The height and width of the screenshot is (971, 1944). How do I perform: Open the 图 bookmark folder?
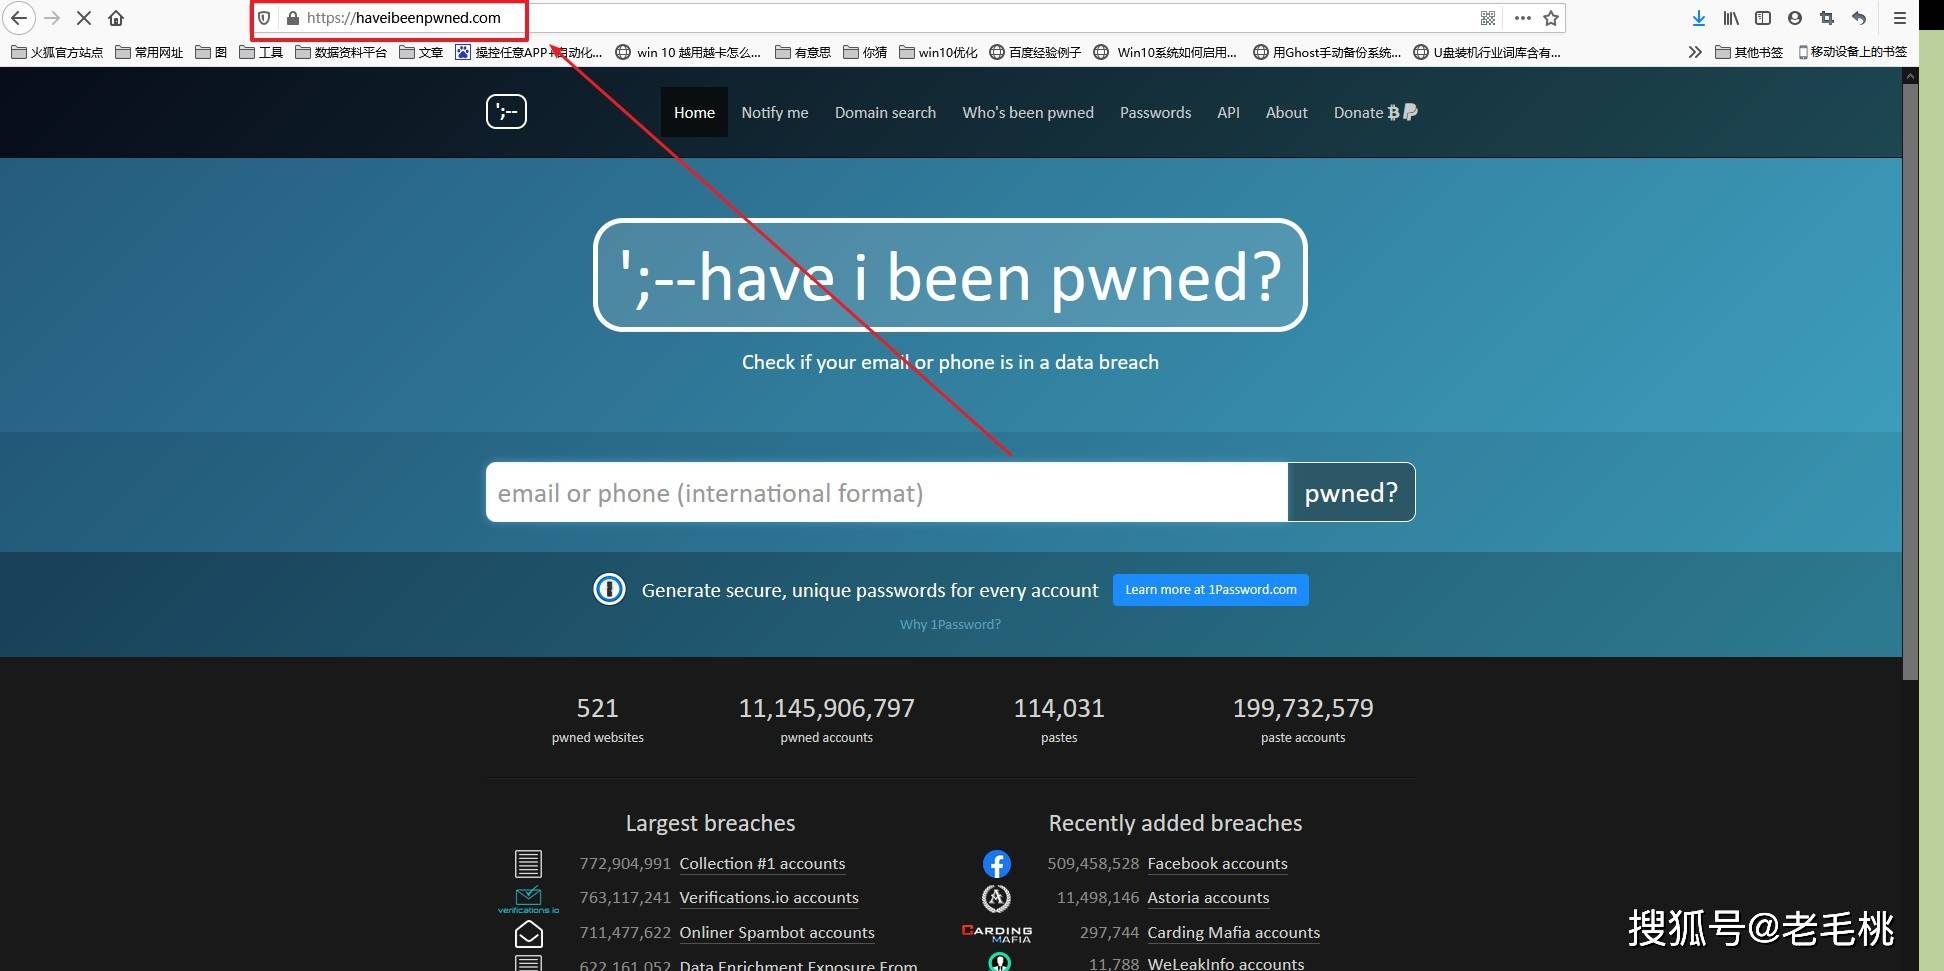click(x=211, y=52)
